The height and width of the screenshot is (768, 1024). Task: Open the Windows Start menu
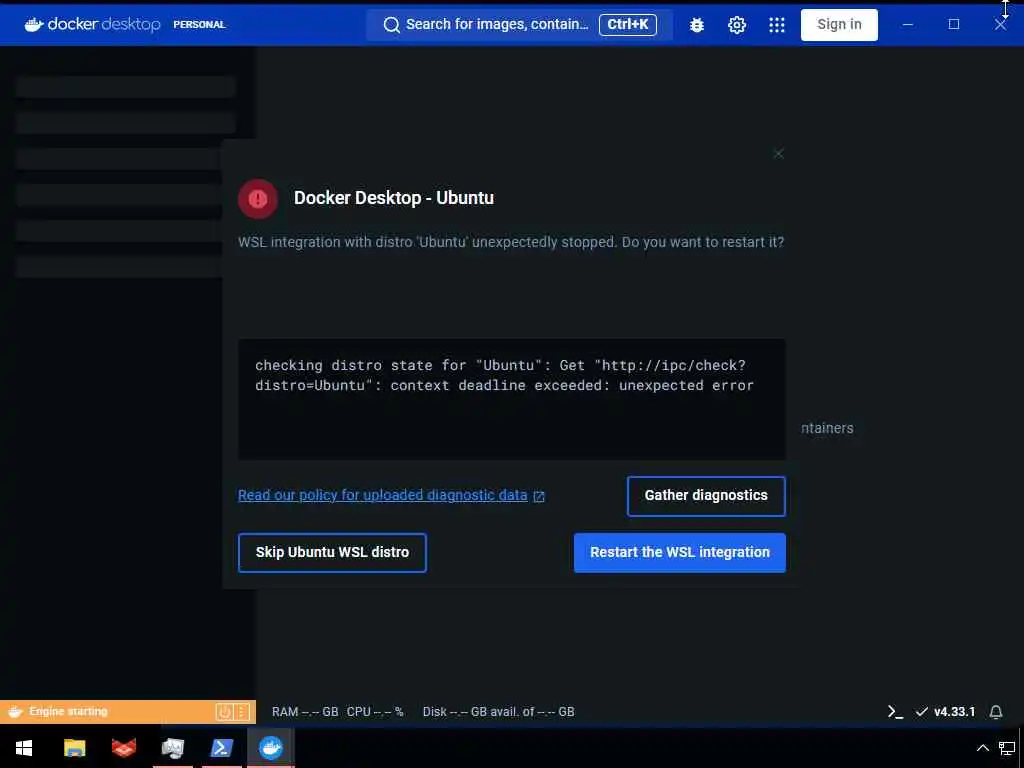[24, 748]
